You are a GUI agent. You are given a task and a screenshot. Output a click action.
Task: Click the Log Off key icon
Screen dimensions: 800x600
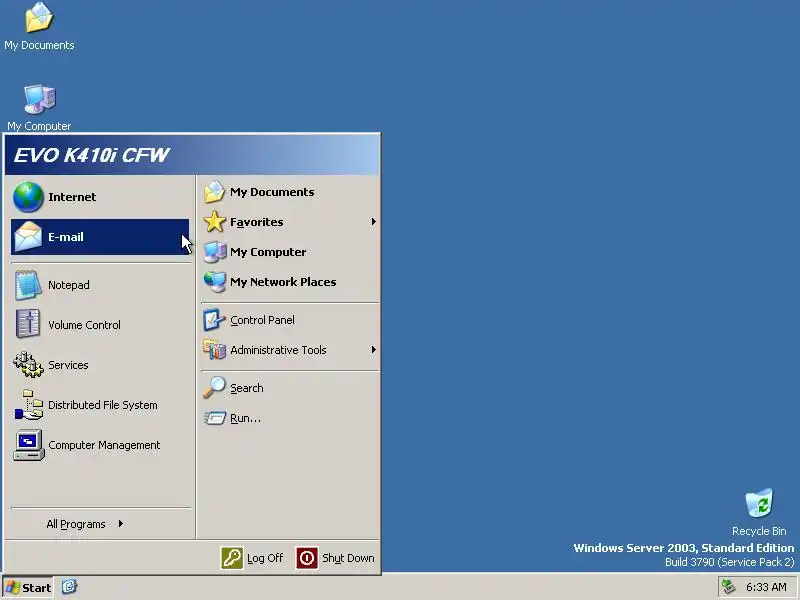232,558
